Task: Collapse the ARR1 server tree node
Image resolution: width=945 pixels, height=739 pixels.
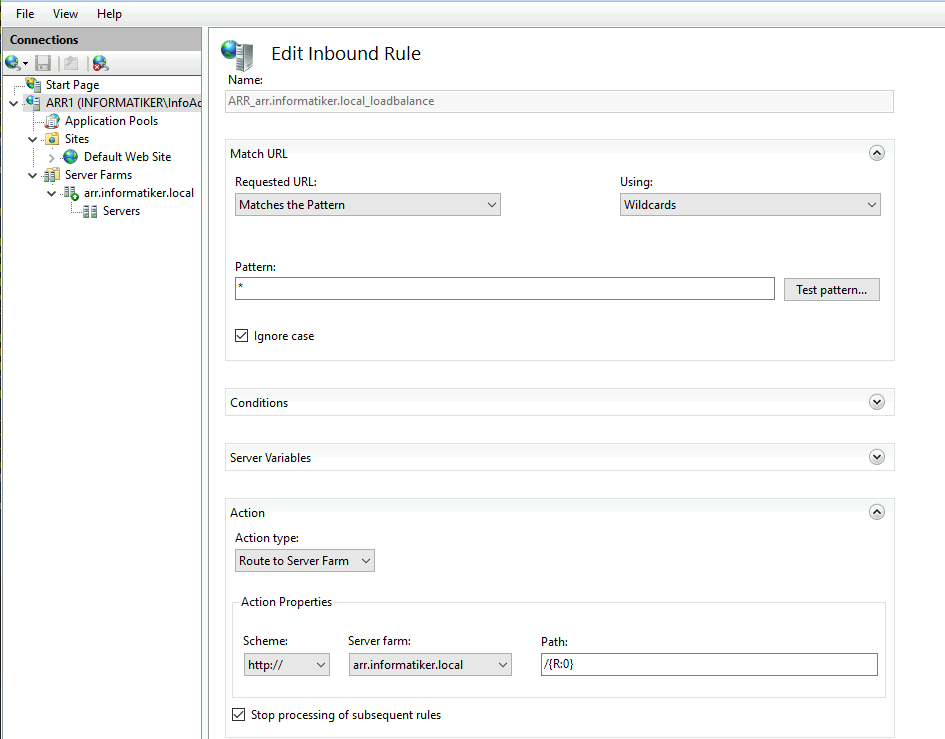Action: (x=14, y=103)
